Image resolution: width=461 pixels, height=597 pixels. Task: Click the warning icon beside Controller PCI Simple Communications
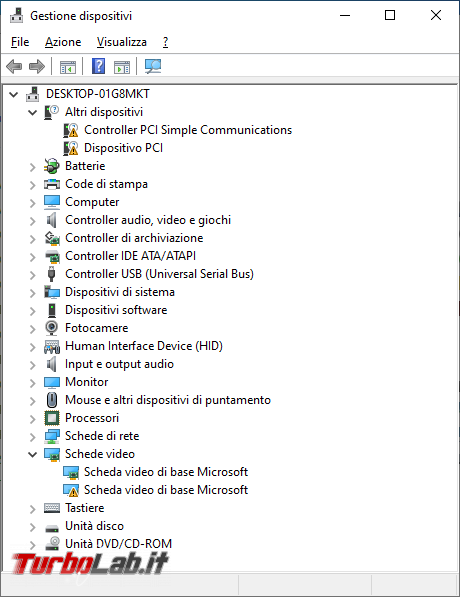coord(71,130)
